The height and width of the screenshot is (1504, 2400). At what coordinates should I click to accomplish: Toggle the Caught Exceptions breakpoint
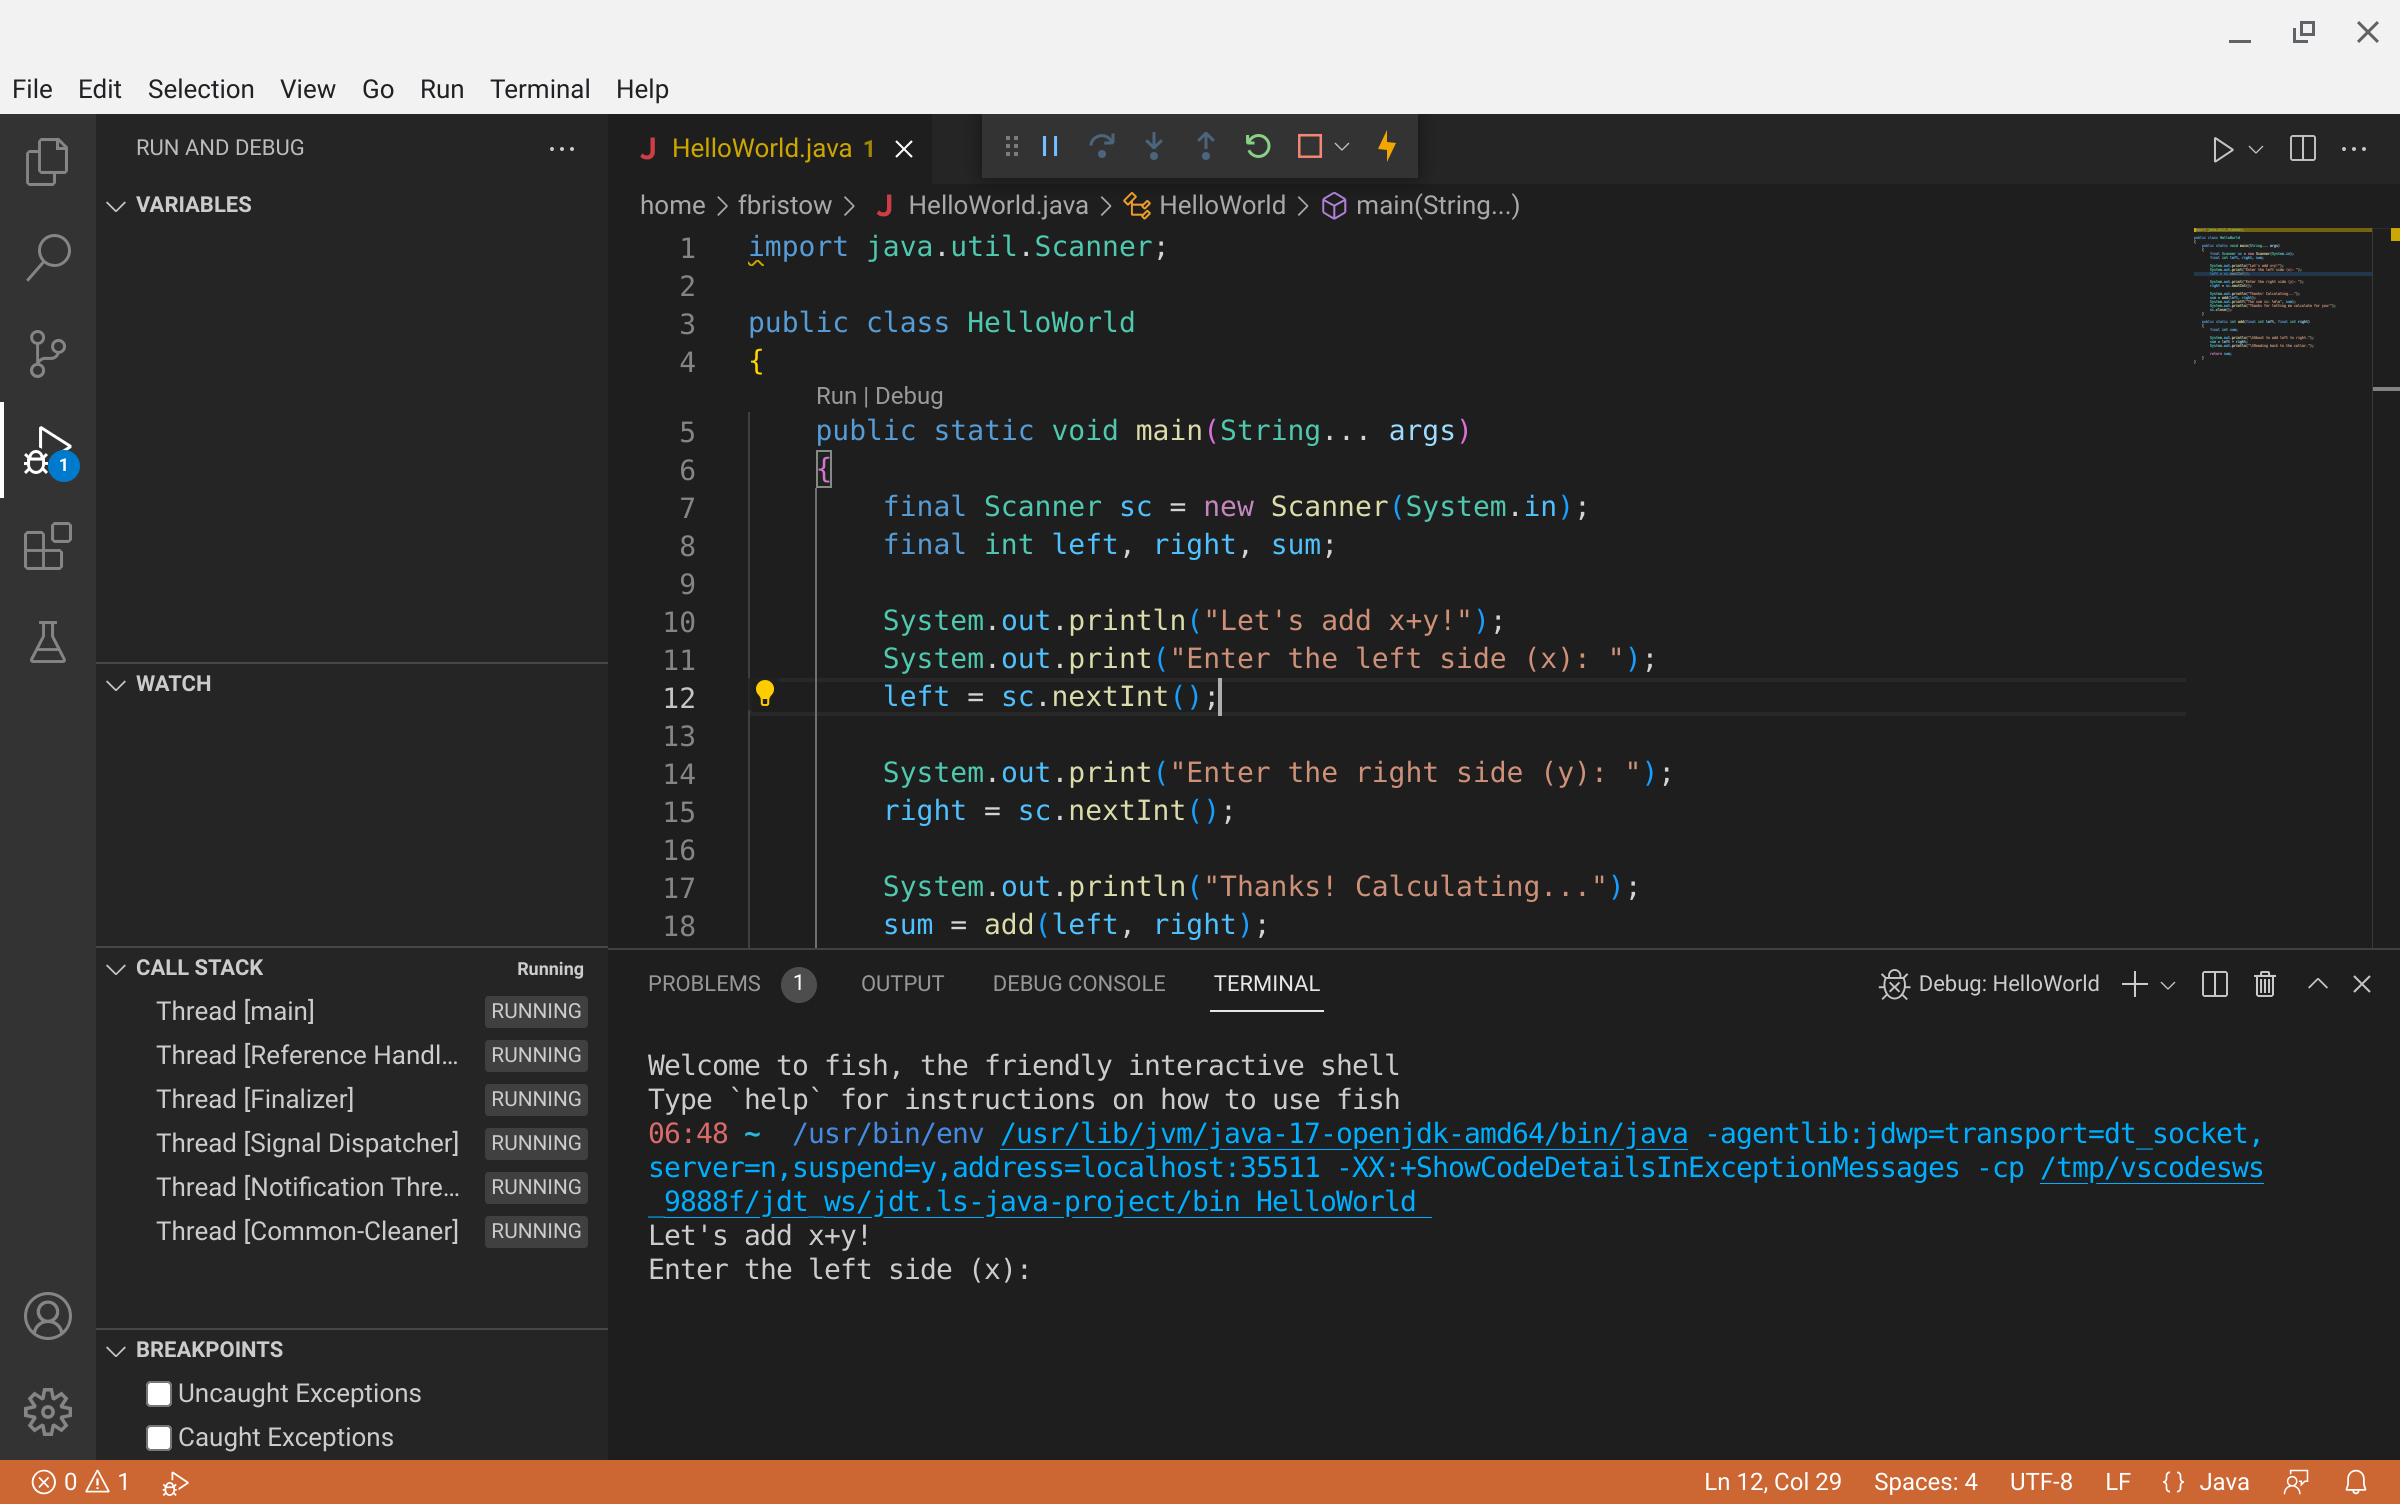[159, 1435]
